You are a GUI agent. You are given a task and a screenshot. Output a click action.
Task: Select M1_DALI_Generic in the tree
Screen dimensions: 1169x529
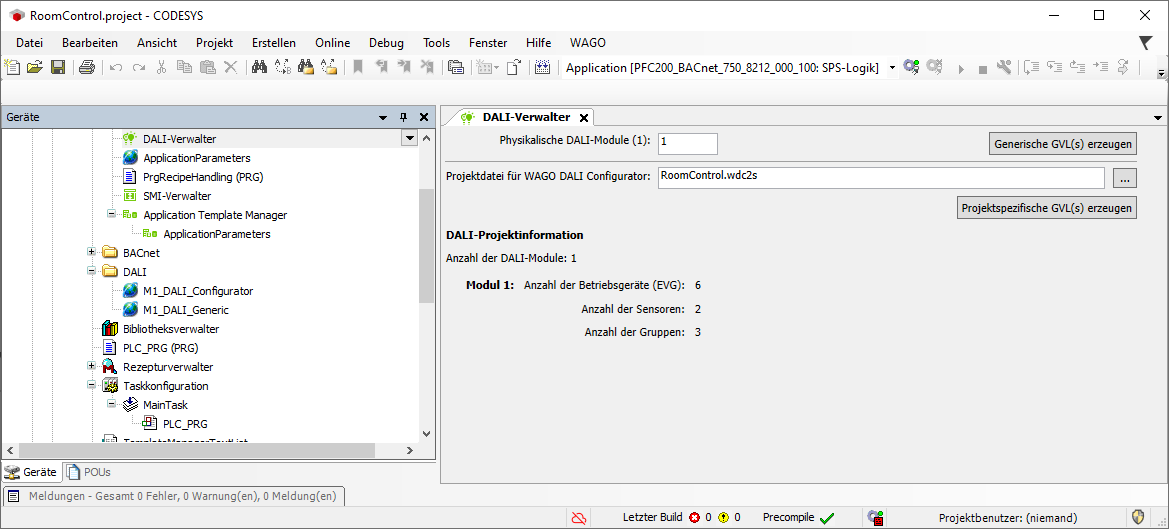186,310
